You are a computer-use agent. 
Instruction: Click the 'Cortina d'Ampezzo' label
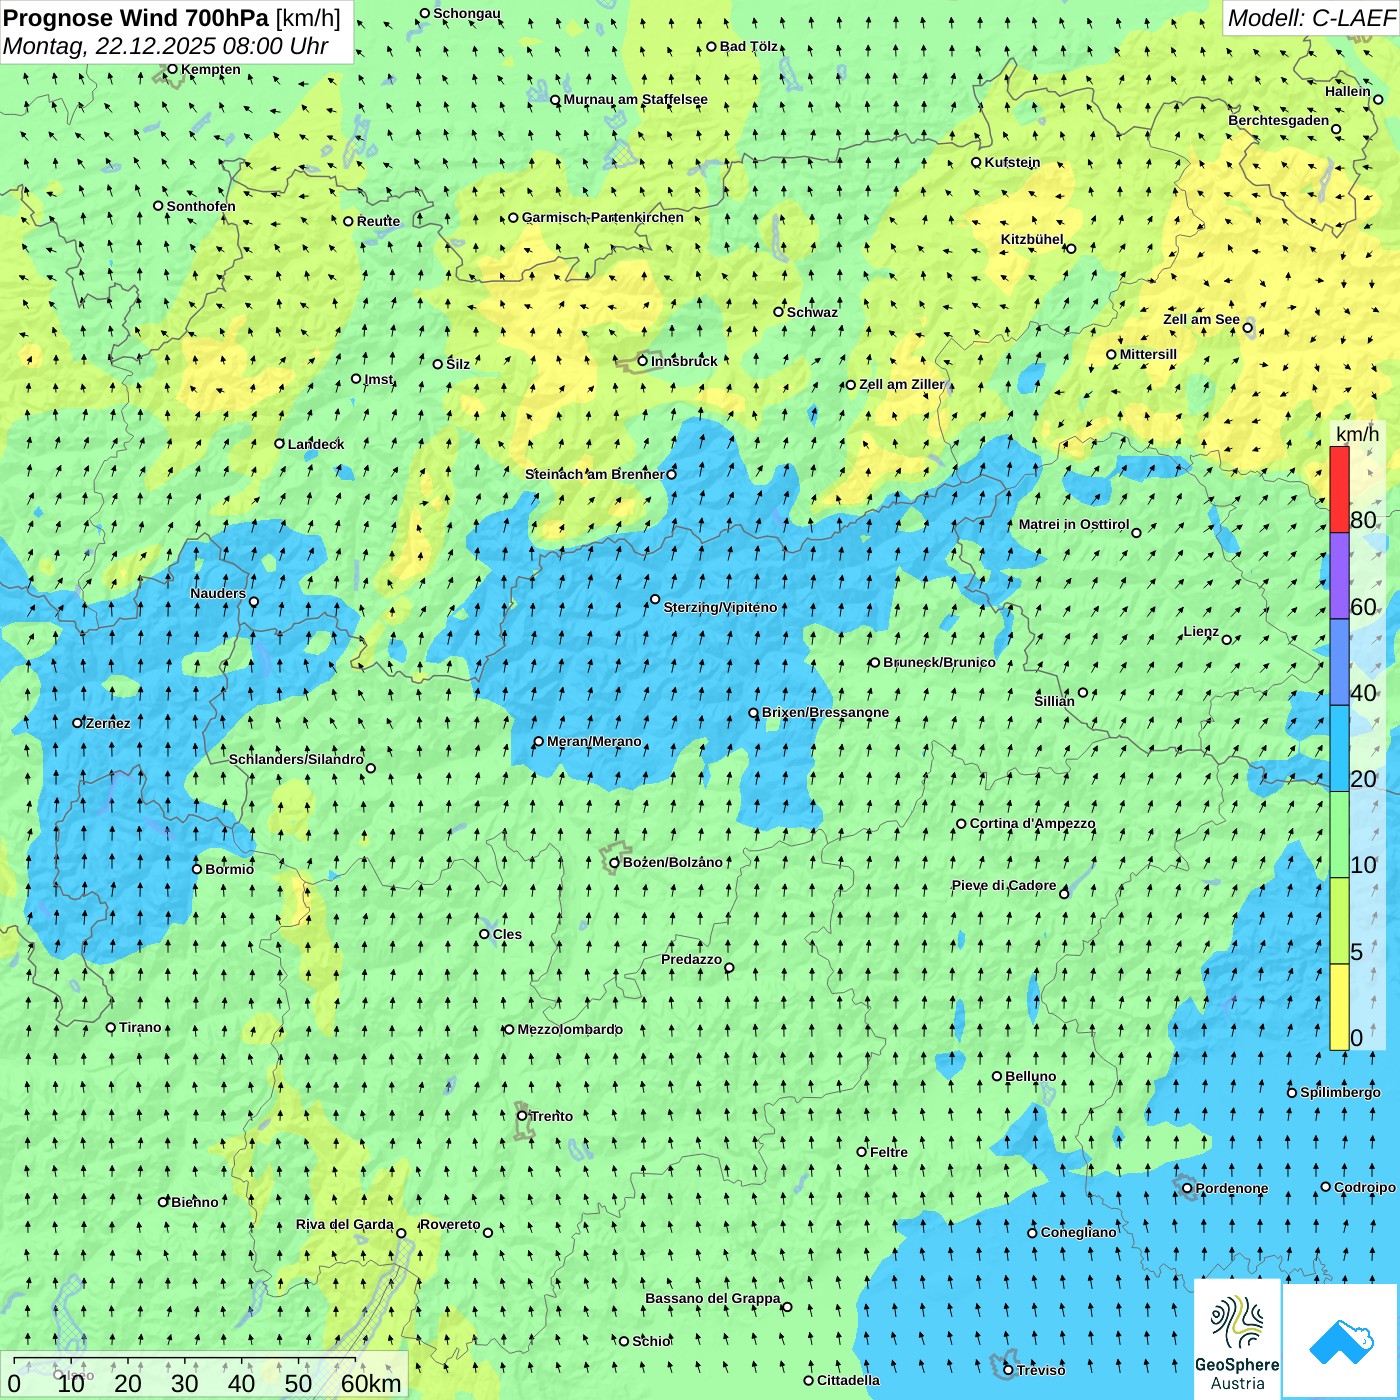(1033, 823)
